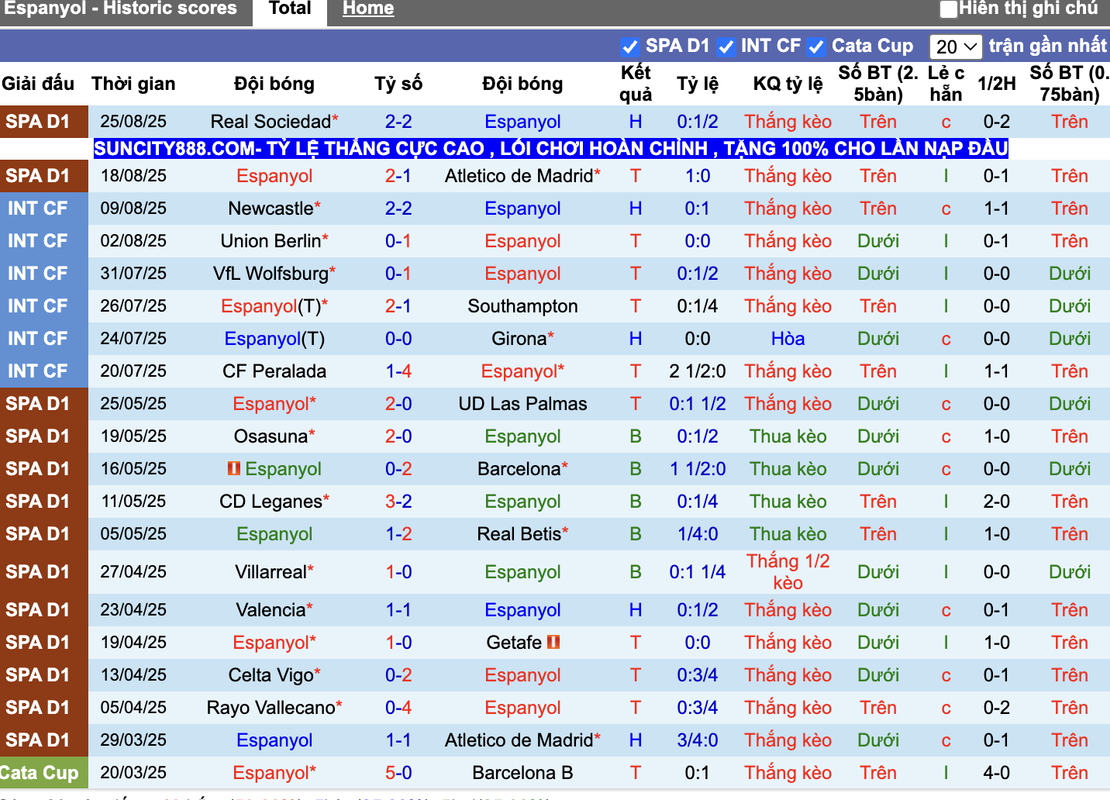The height and width of the screenshot is (800, 1110).
Task: Click the KQ tỷ lệ column header
Action: (787, 84)
